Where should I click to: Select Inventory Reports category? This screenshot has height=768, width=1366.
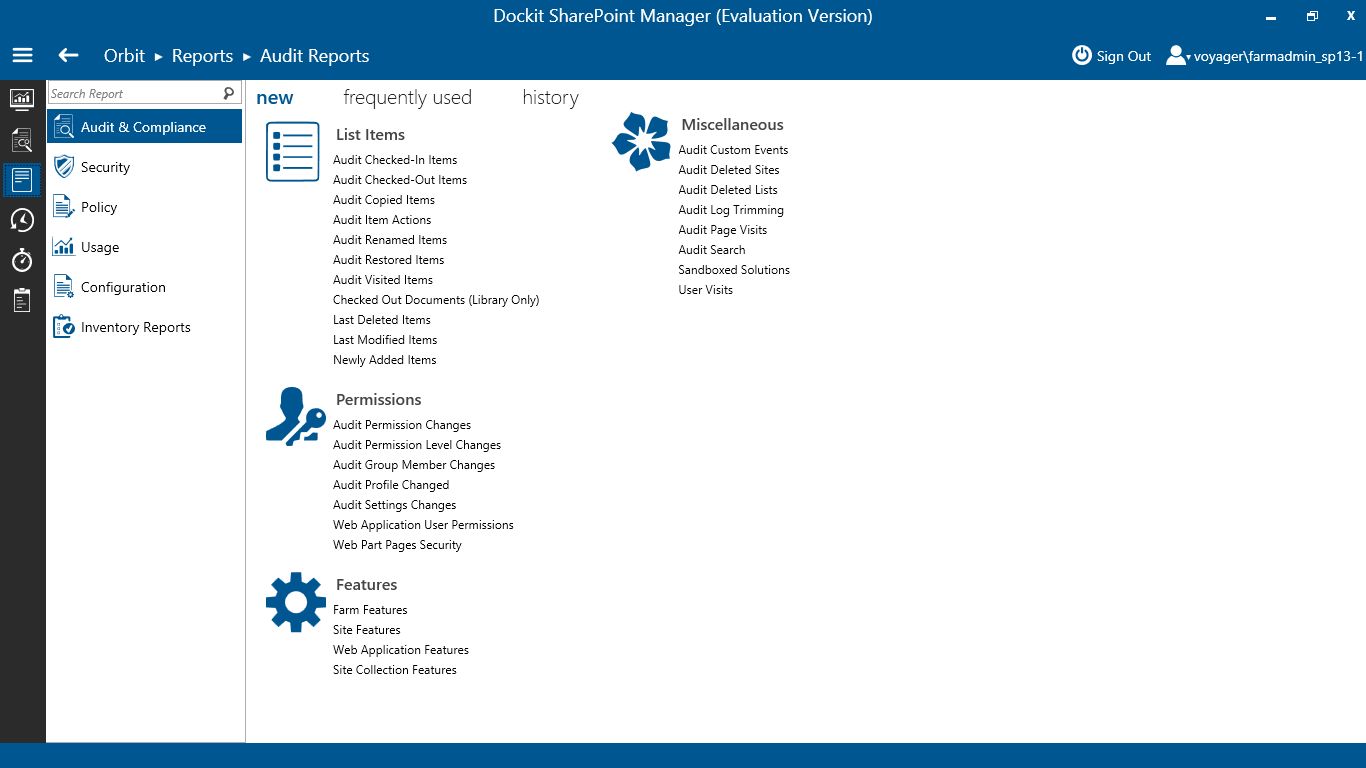144,327
